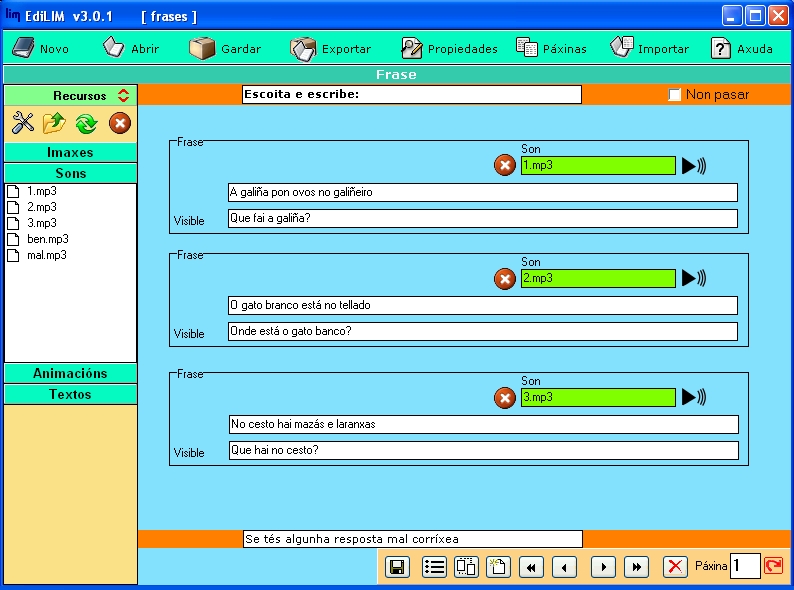Select ben.mp3 in the sounds list
The width and height of the screenshot is (794, 590).
click(47, 239)
